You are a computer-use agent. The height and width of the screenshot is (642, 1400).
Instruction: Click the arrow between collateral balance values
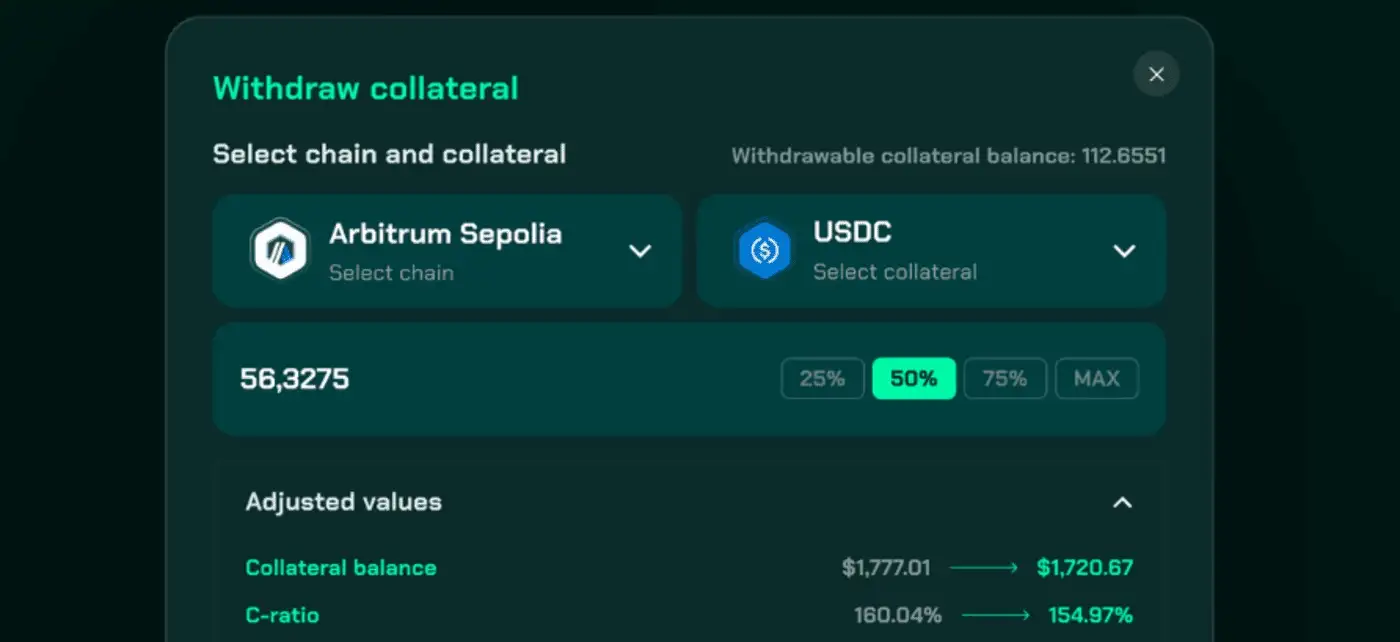pyautogui.click(x=984, y=568)
